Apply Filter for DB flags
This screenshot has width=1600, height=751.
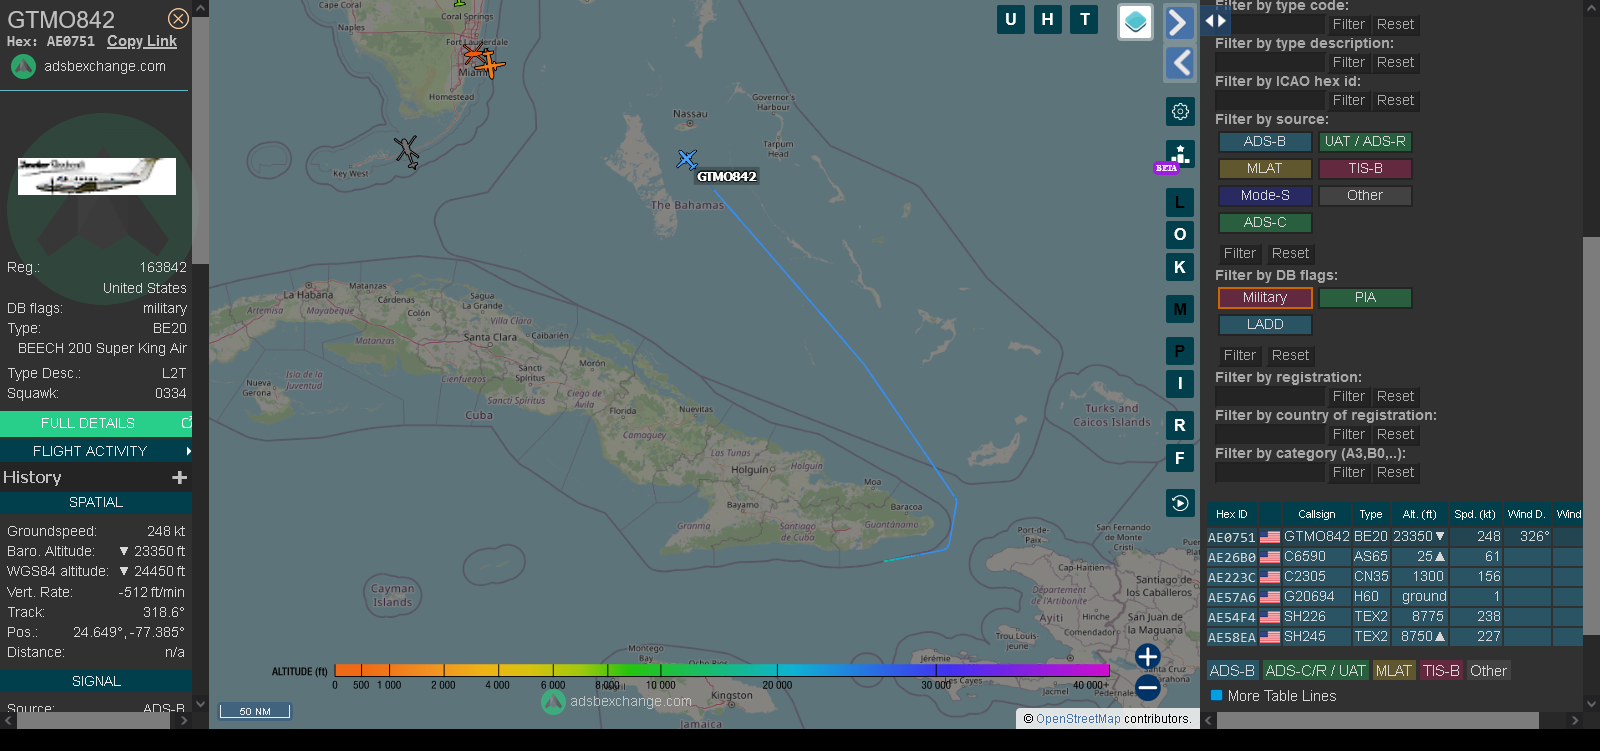(x=1240, y=356)
